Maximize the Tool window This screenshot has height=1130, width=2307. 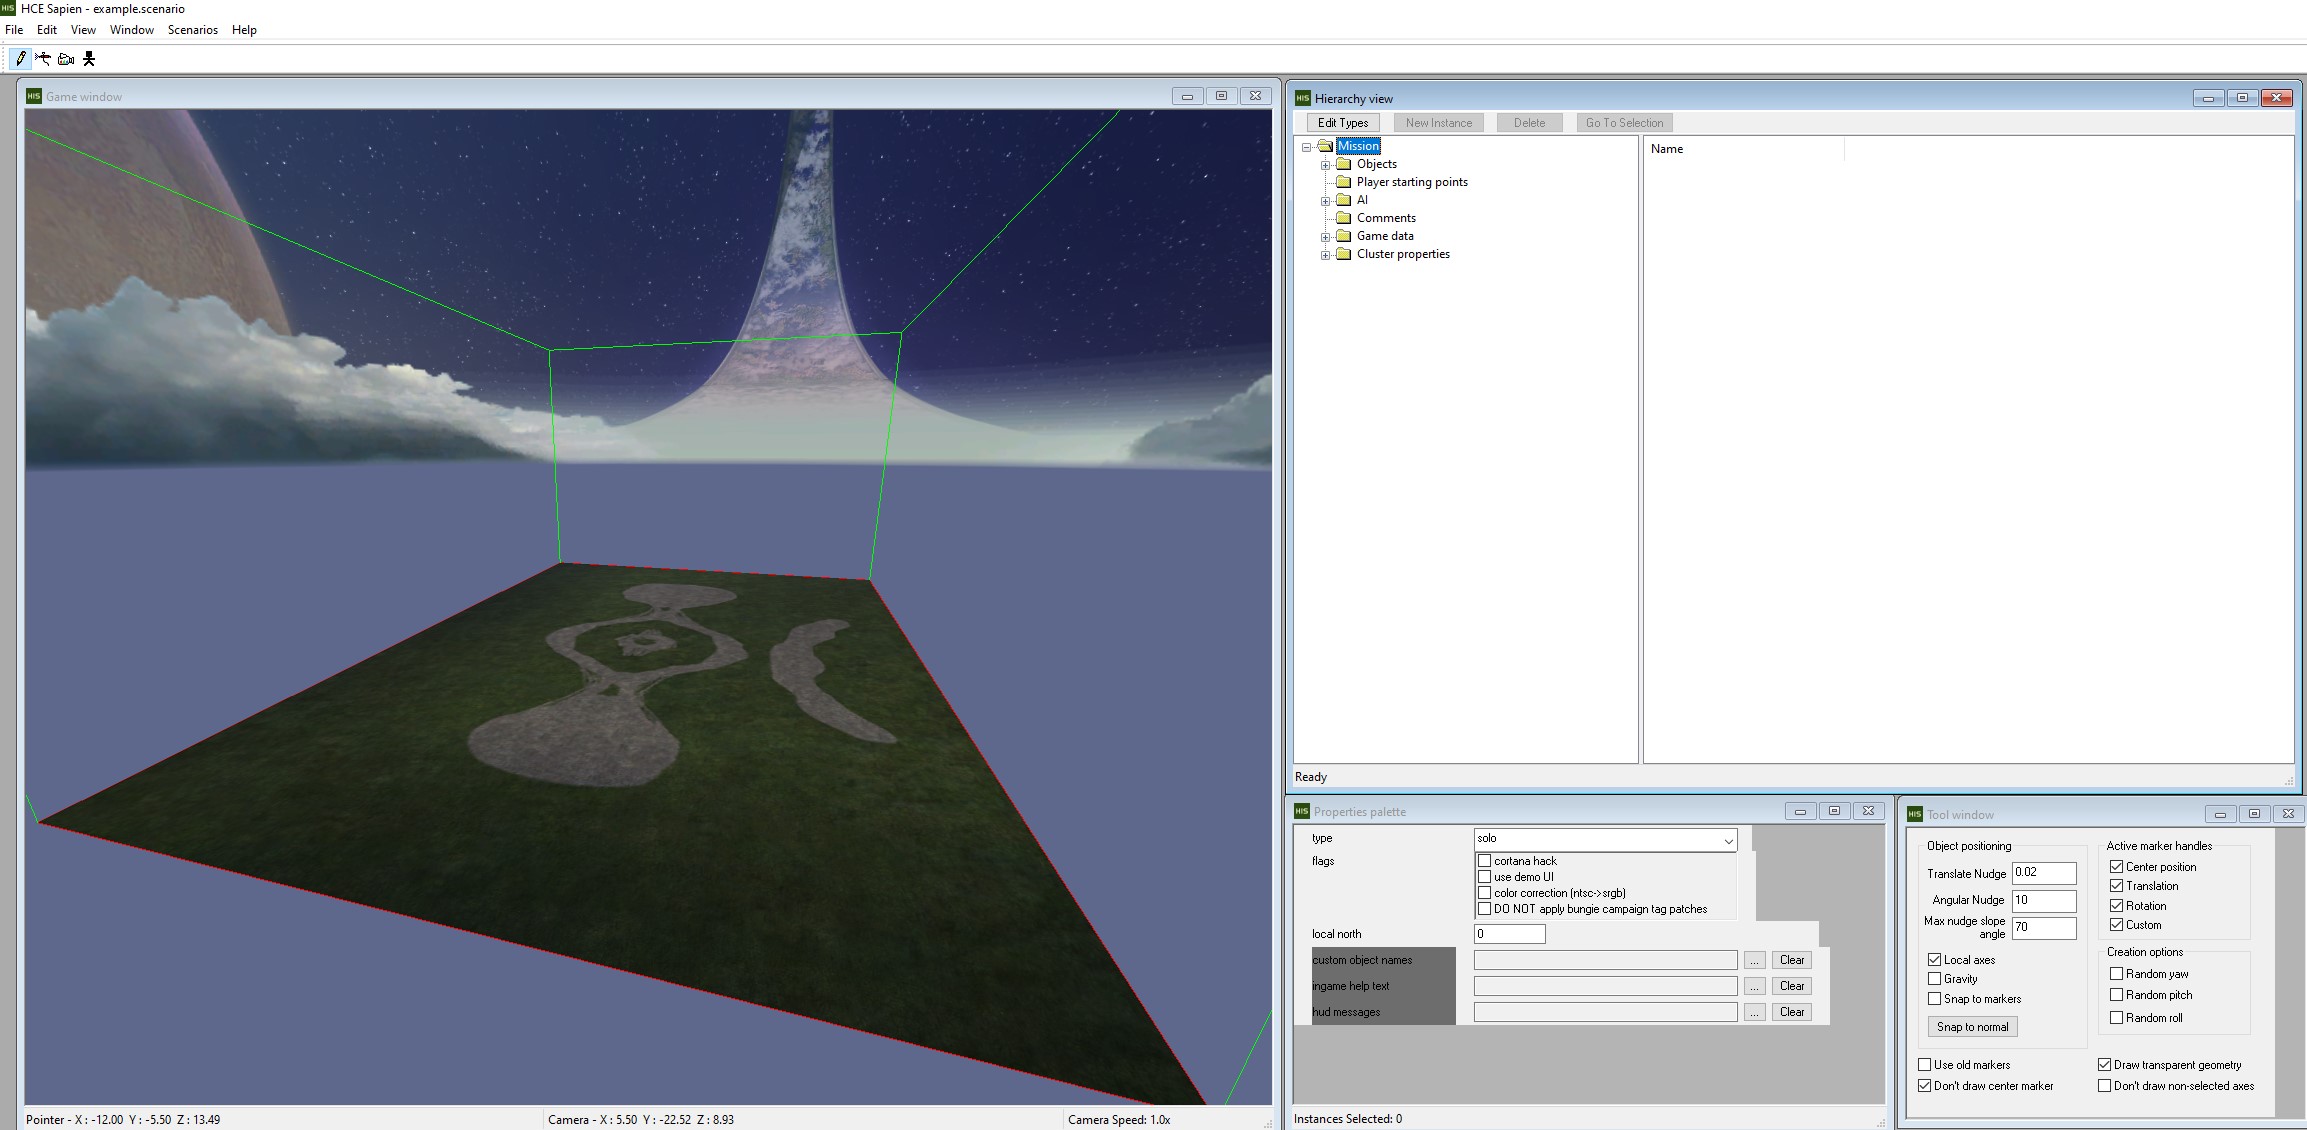click(x=2254, y=814)
